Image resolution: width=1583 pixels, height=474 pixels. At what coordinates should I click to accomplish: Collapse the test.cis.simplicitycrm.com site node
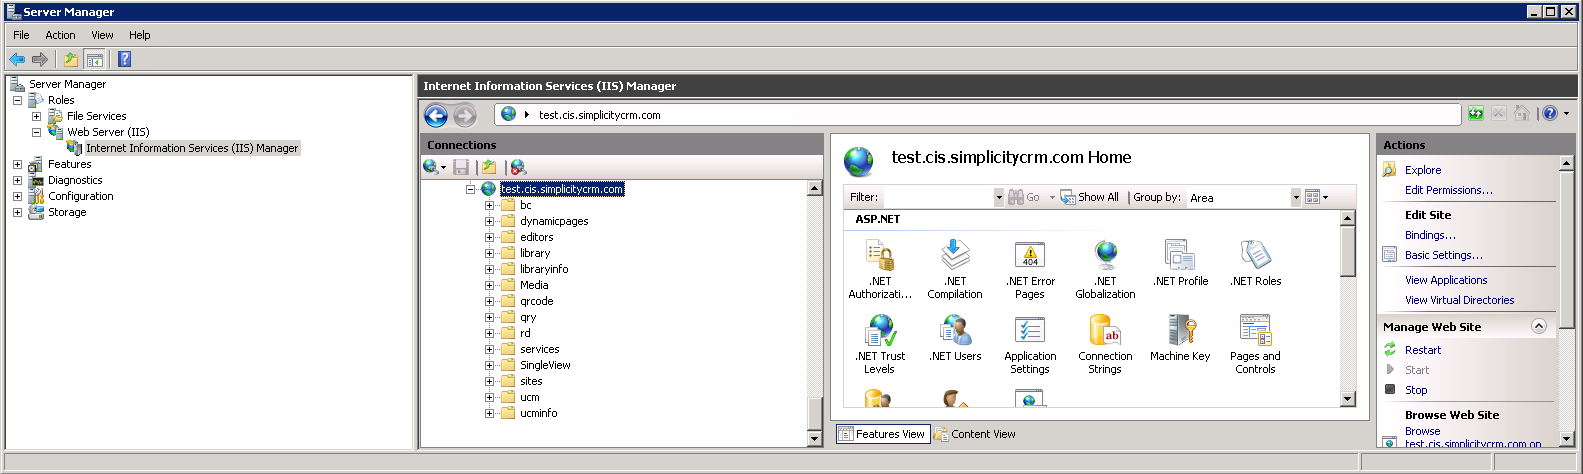coord(470,189)
